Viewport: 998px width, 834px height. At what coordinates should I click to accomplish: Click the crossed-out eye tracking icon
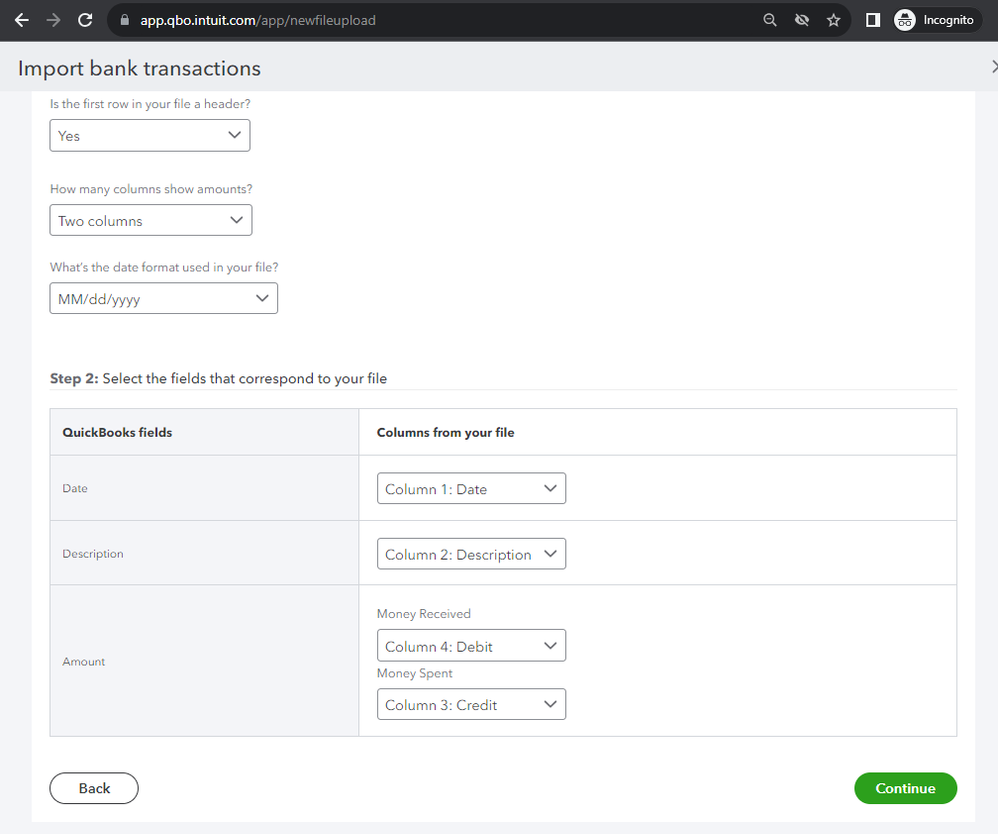pos(801,20)
